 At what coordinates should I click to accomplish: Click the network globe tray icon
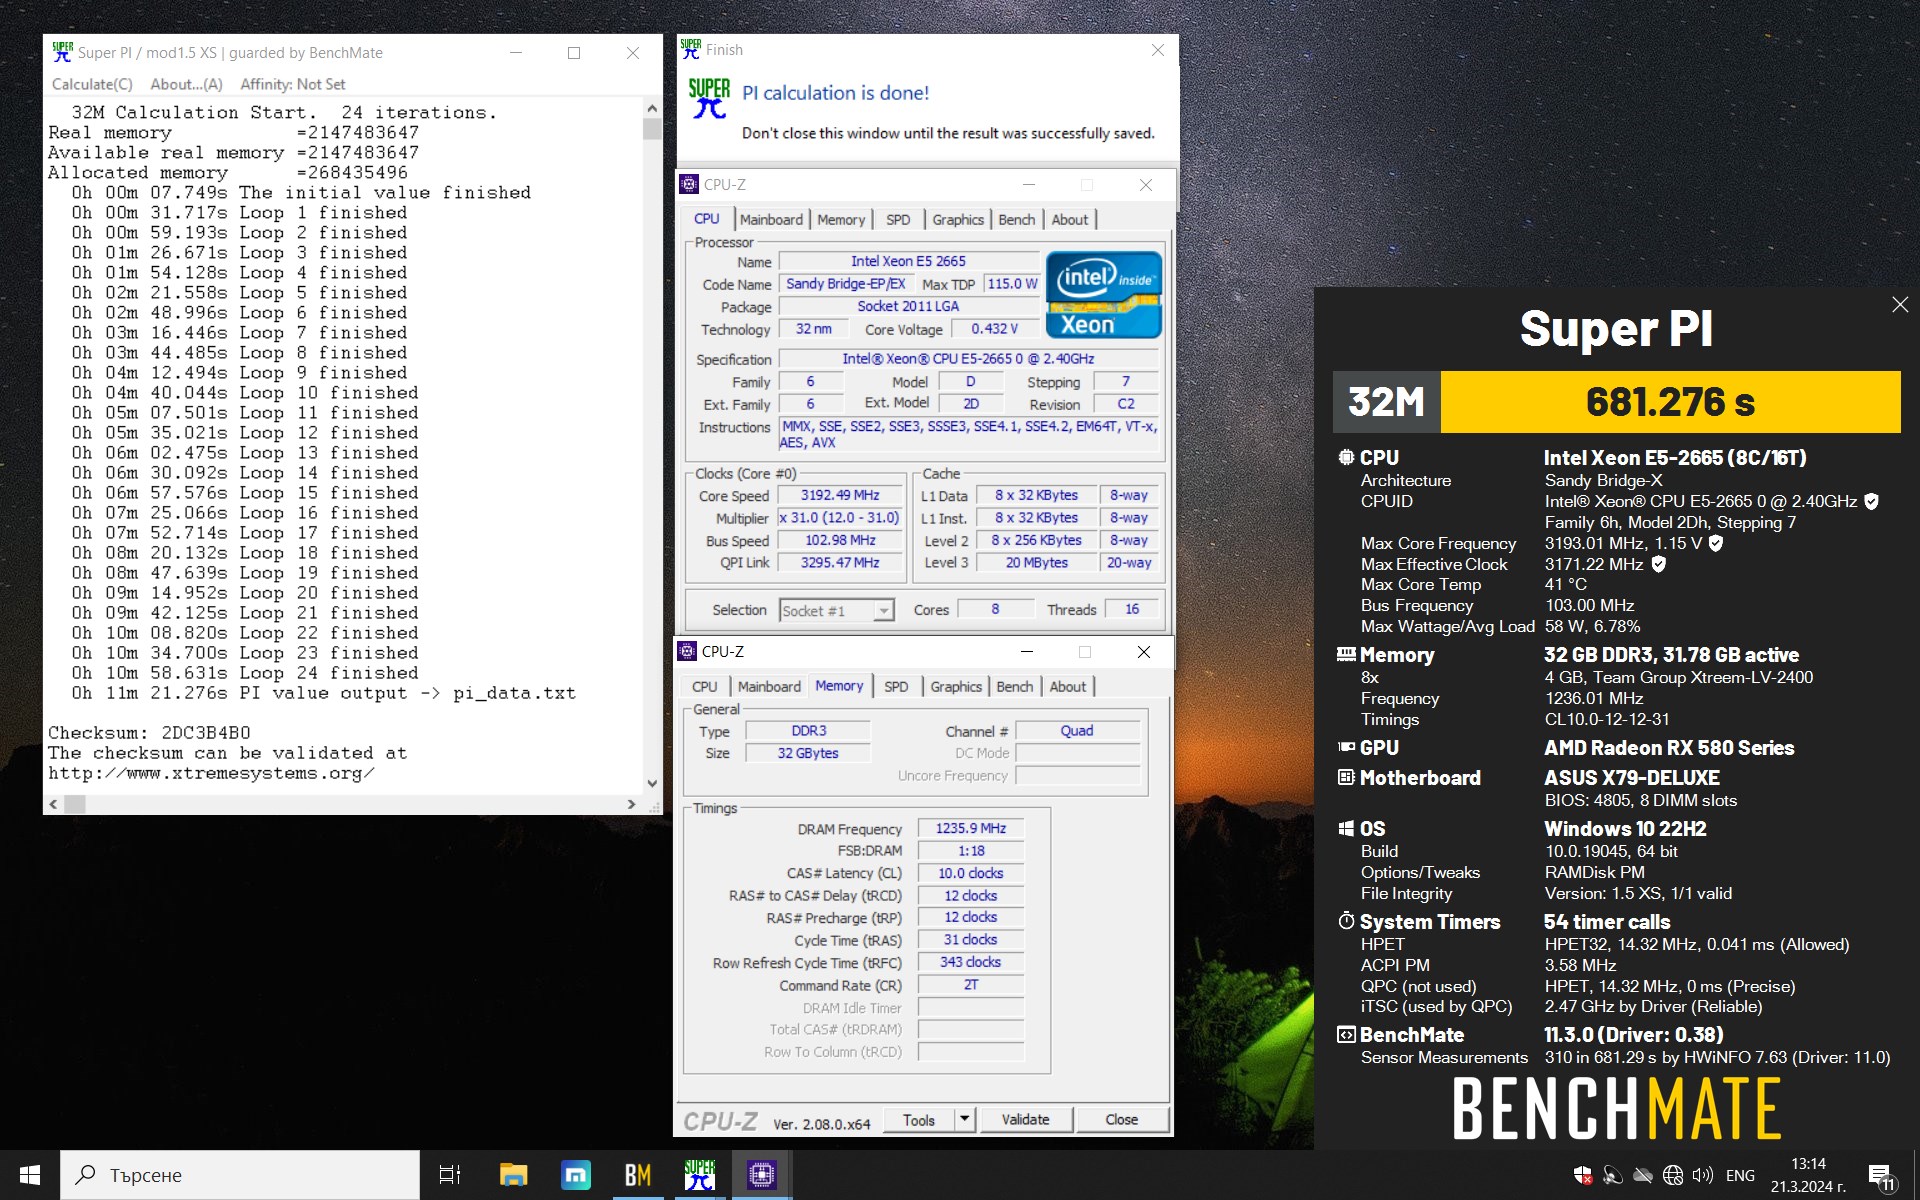coord(1673,1175)
